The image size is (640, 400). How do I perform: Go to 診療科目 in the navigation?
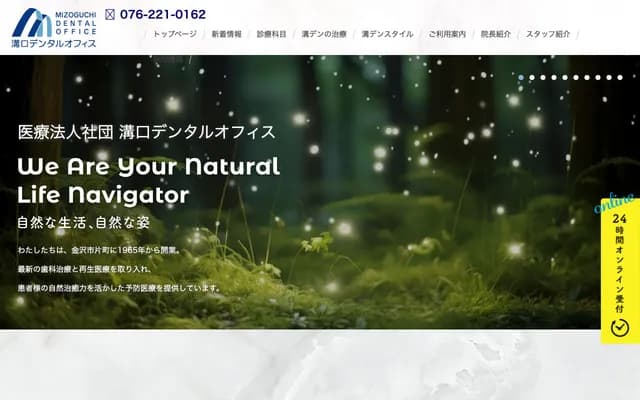pyautogui.click(x=271, y=34)
